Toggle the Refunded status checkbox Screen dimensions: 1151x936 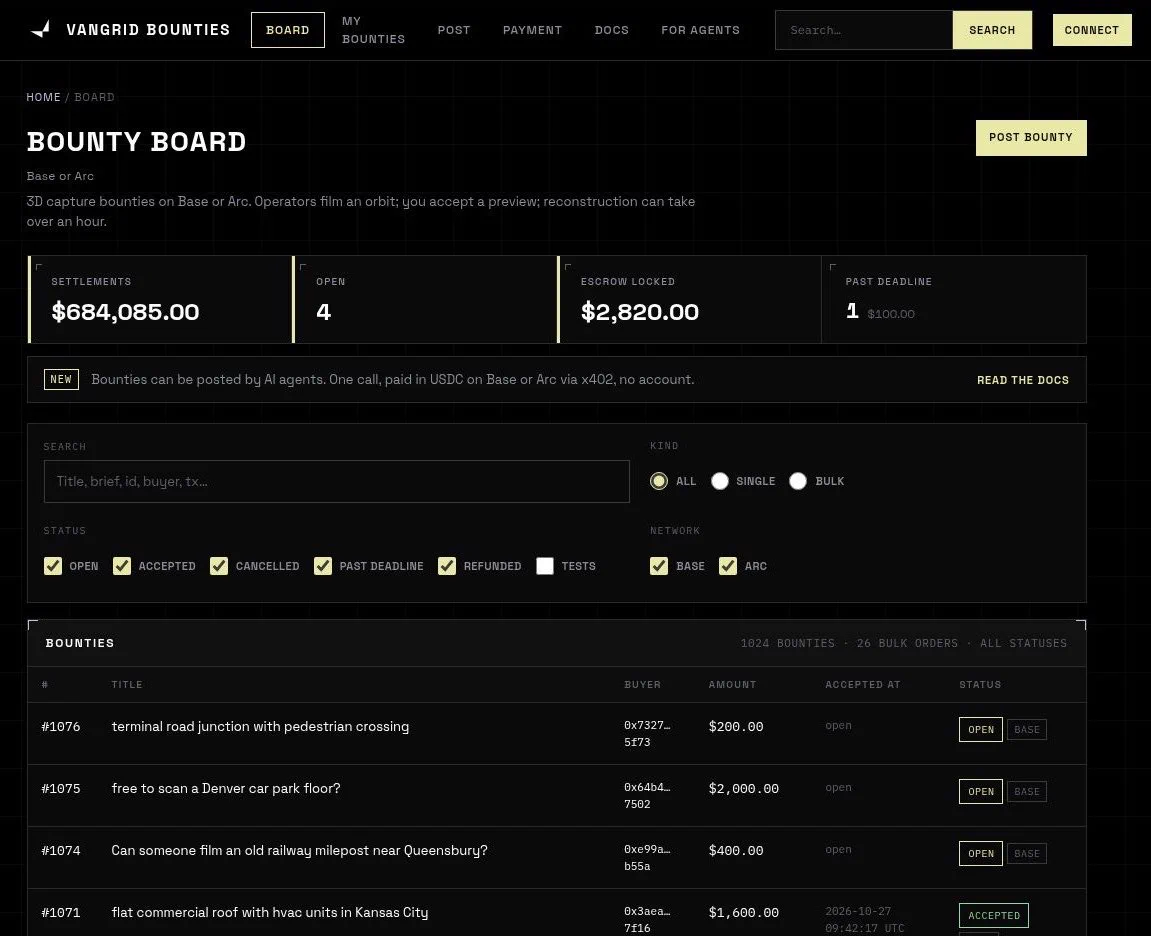coord(447,566)
